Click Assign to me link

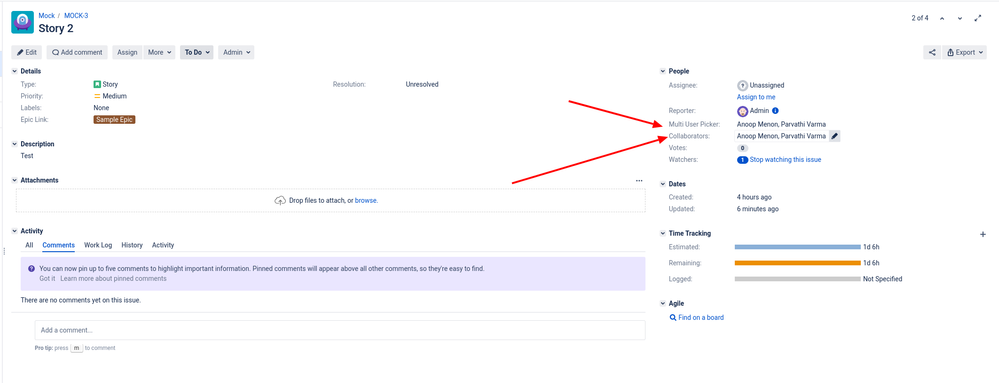click(x=756, y=97)
